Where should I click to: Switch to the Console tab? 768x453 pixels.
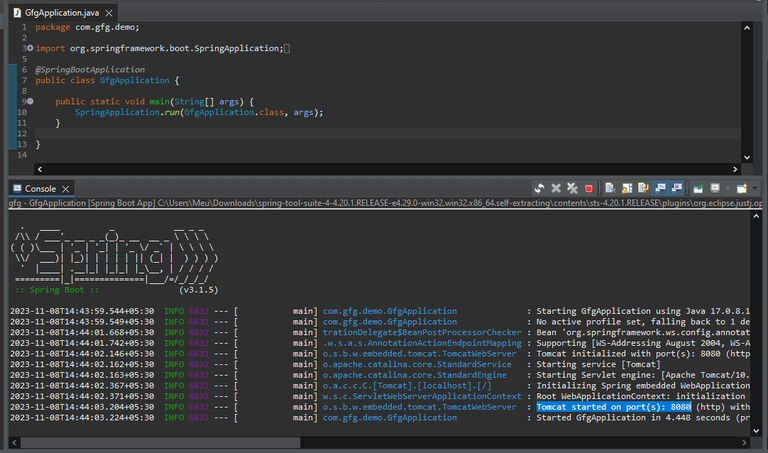(40, 188)
